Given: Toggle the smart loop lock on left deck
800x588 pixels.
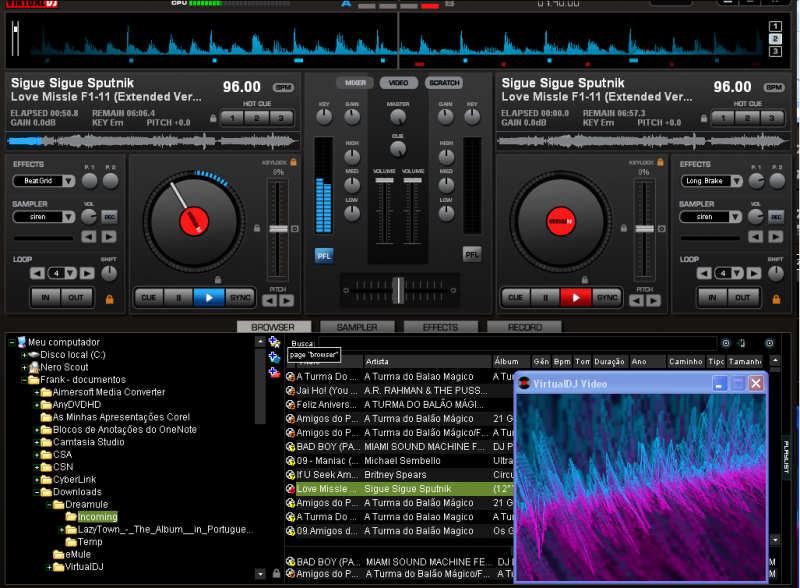Looking at the screenshot, I should point(109,300).
